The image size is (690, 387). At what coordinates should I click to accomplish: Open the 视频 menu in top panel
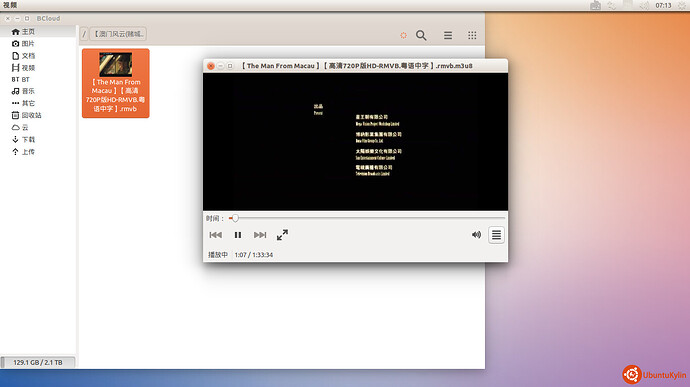click(10, 5)
